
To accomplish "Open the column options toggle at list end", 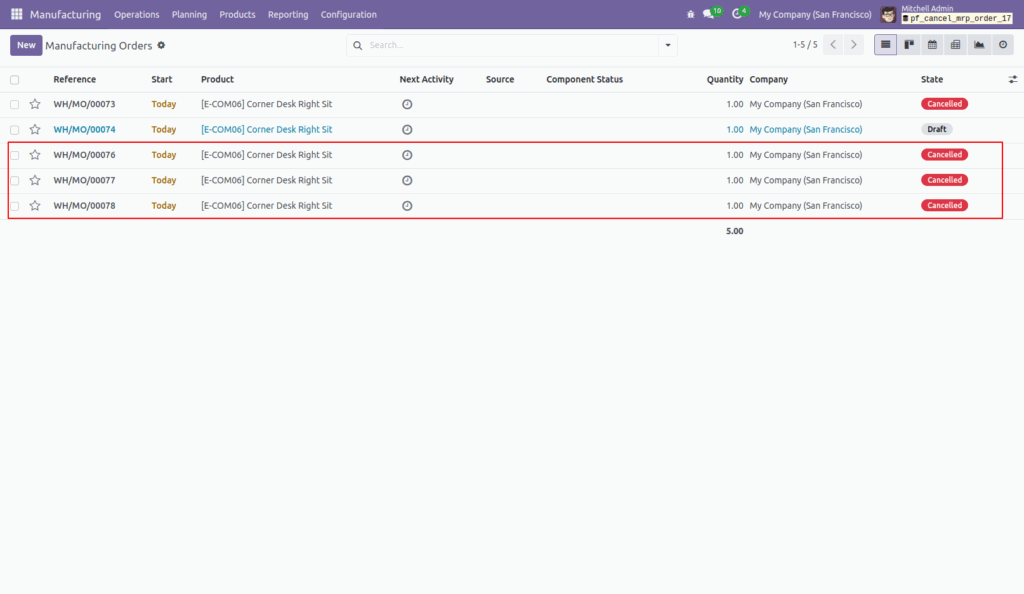I will (1011, 79).
